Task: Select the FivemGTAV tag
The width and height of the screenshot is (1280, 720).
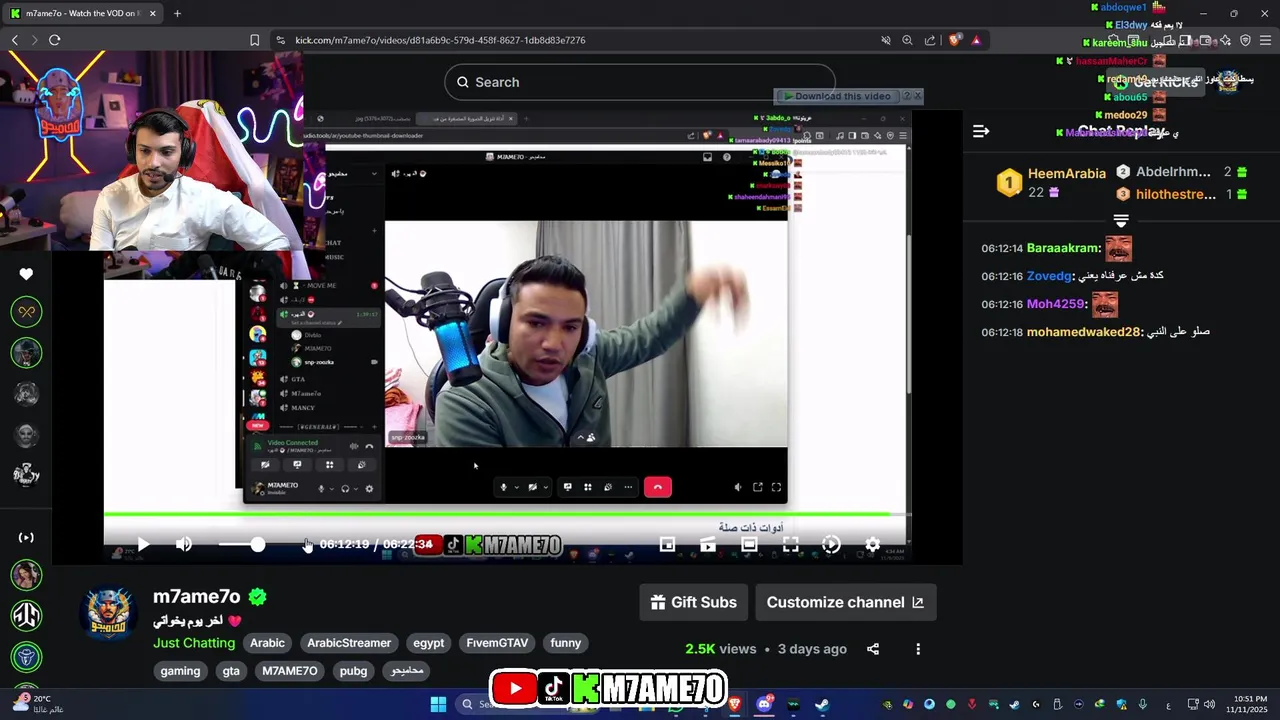Action: (497, 643)
